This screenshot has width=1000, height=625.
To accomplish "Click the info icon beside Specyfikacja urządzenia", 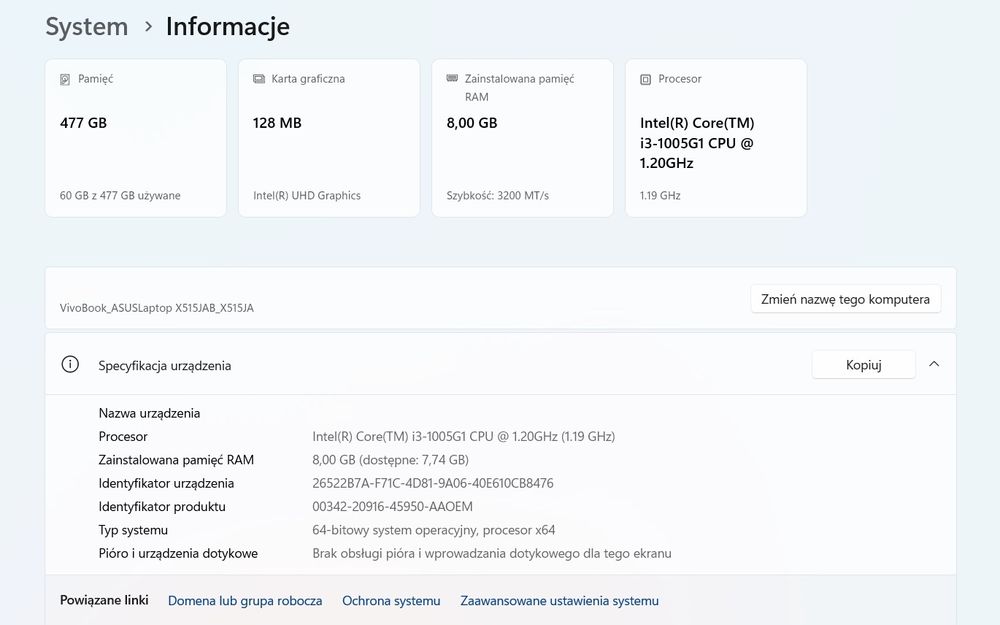I will pos(70,365).
